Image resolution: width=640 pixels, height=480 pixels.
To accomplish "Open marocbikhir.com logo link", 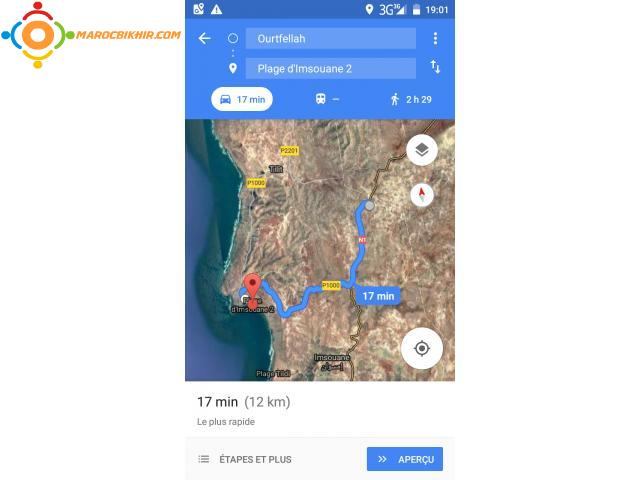I will [91, 35].
